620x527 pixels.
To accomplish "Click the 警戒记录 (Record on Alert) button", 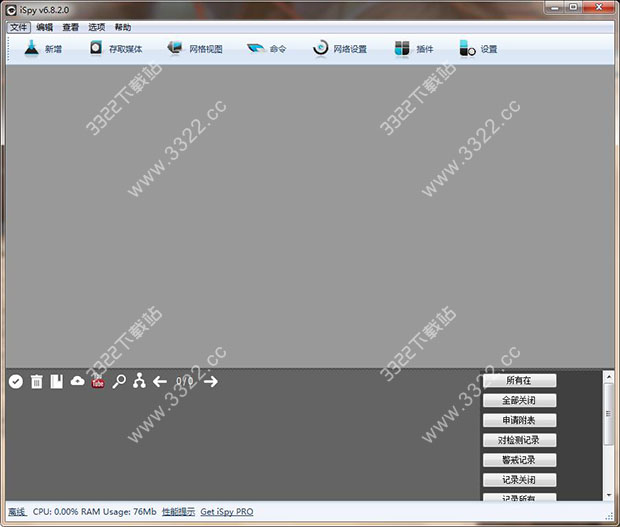I will click(x=519, y=460).
